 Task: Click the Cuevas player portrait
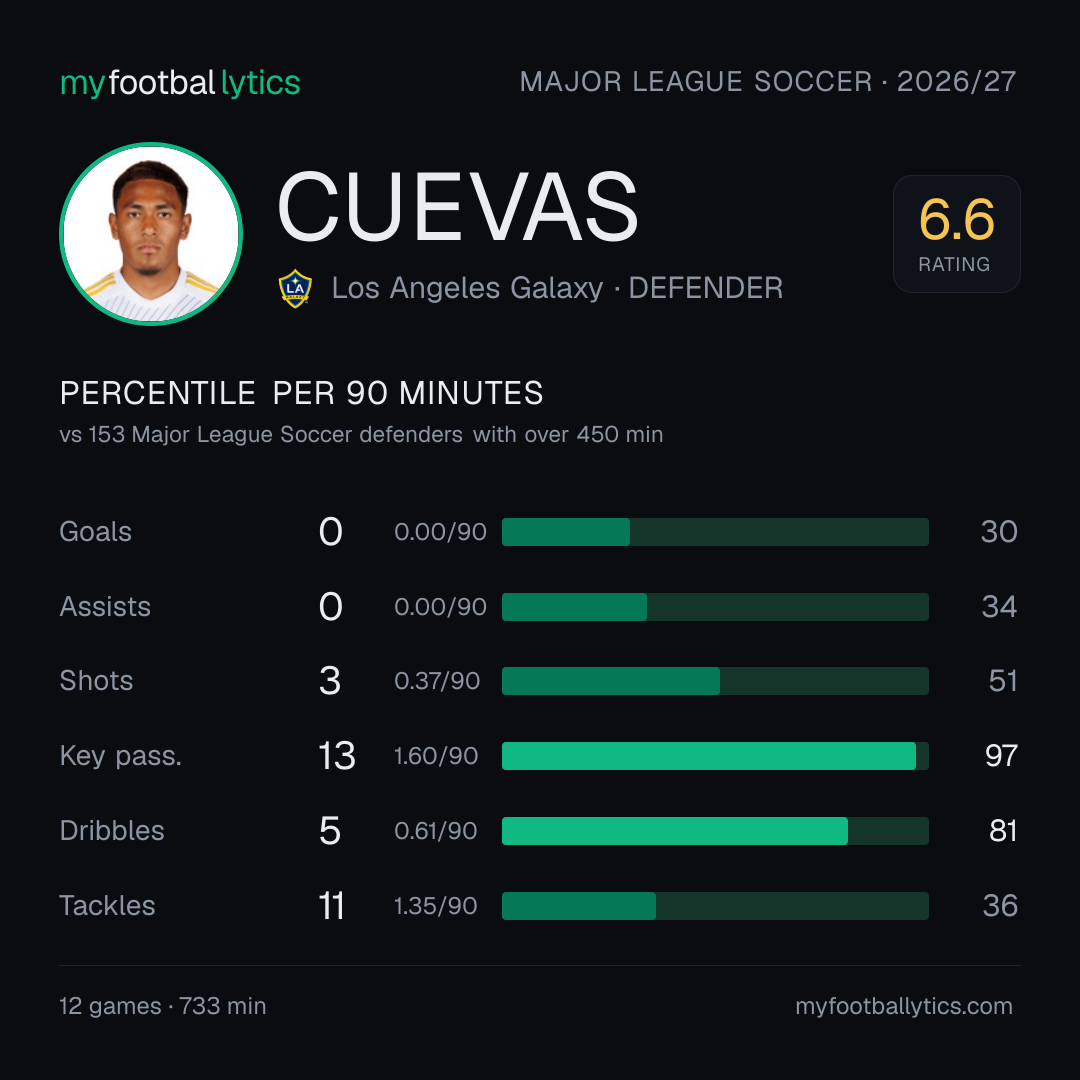point(151,234)
